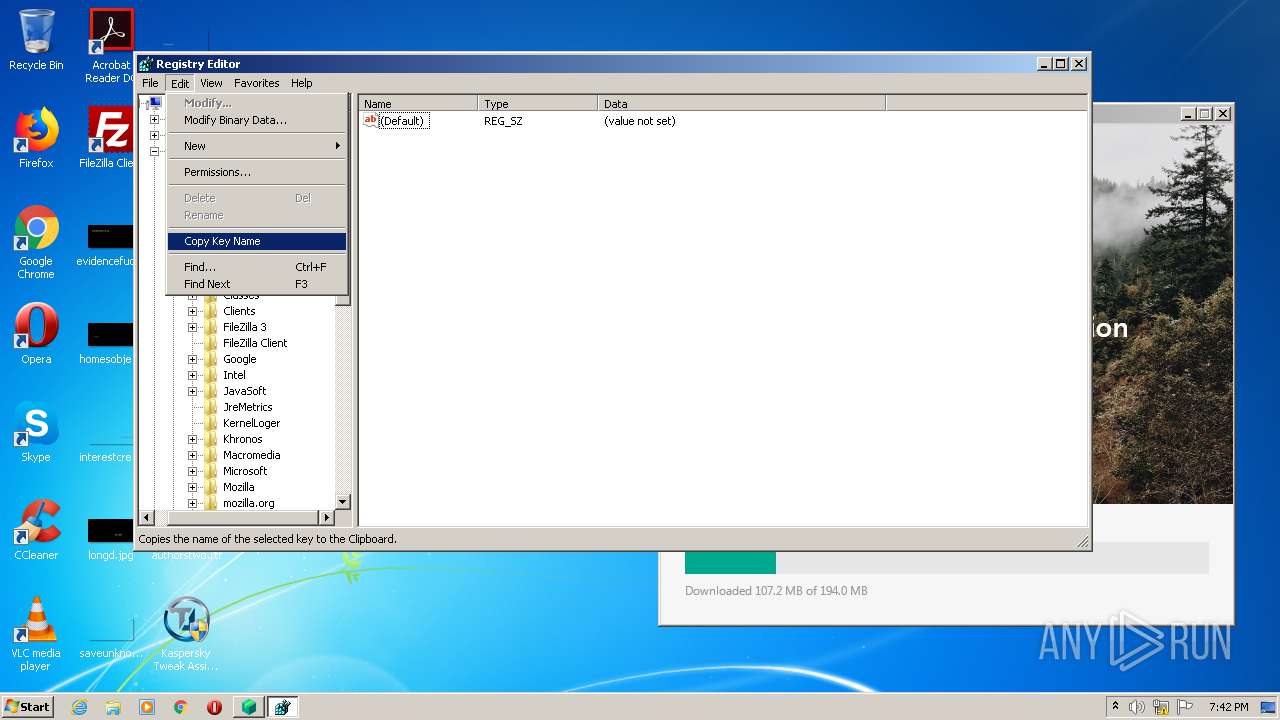Click tree pane scroll left arrow

pos(146,517)
